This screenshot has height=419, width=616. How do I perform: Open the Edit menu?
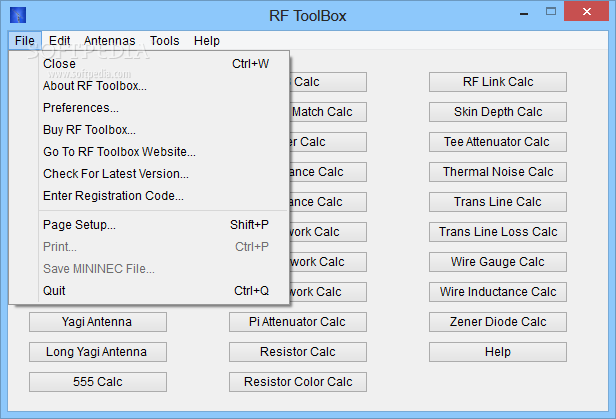click(x=59, y=40)
